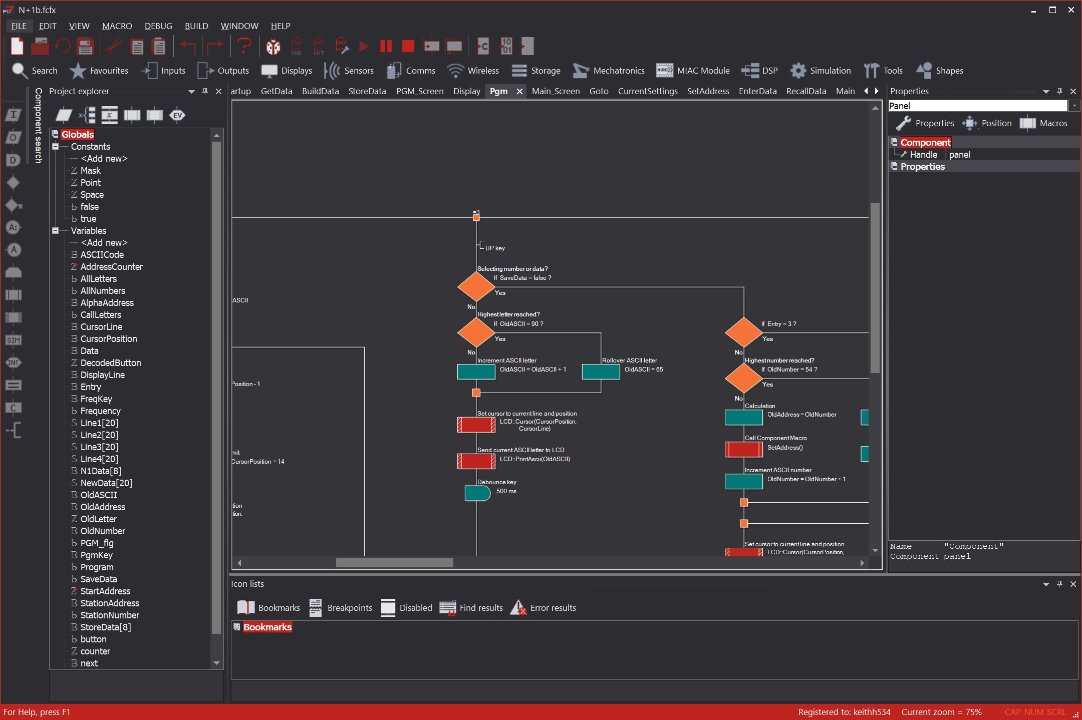
Task: Click the Redo arrow in the toolbar
Action: [214, 46]
